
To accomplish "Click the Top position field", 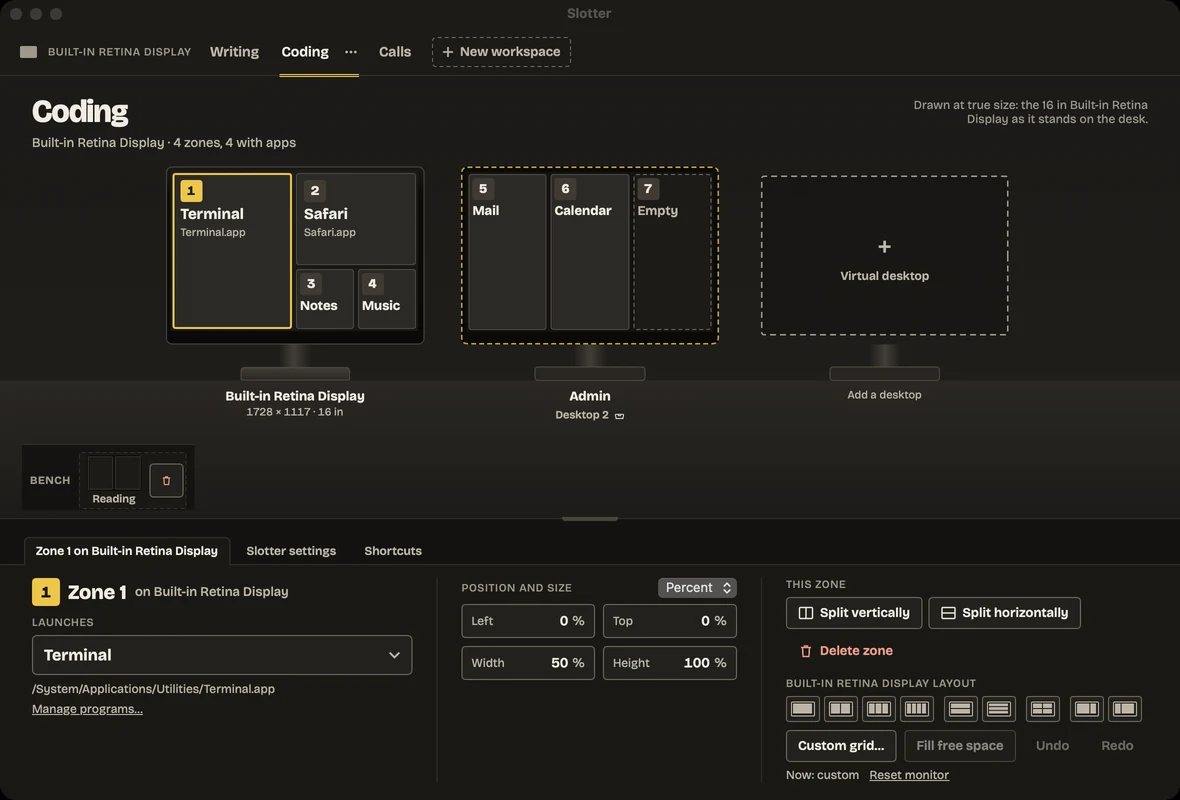I will pos(669,621).
